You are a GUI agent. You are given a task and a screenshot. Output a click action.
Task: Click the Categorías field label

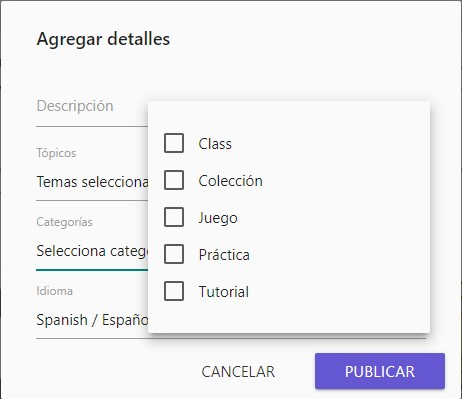(64, 222)
